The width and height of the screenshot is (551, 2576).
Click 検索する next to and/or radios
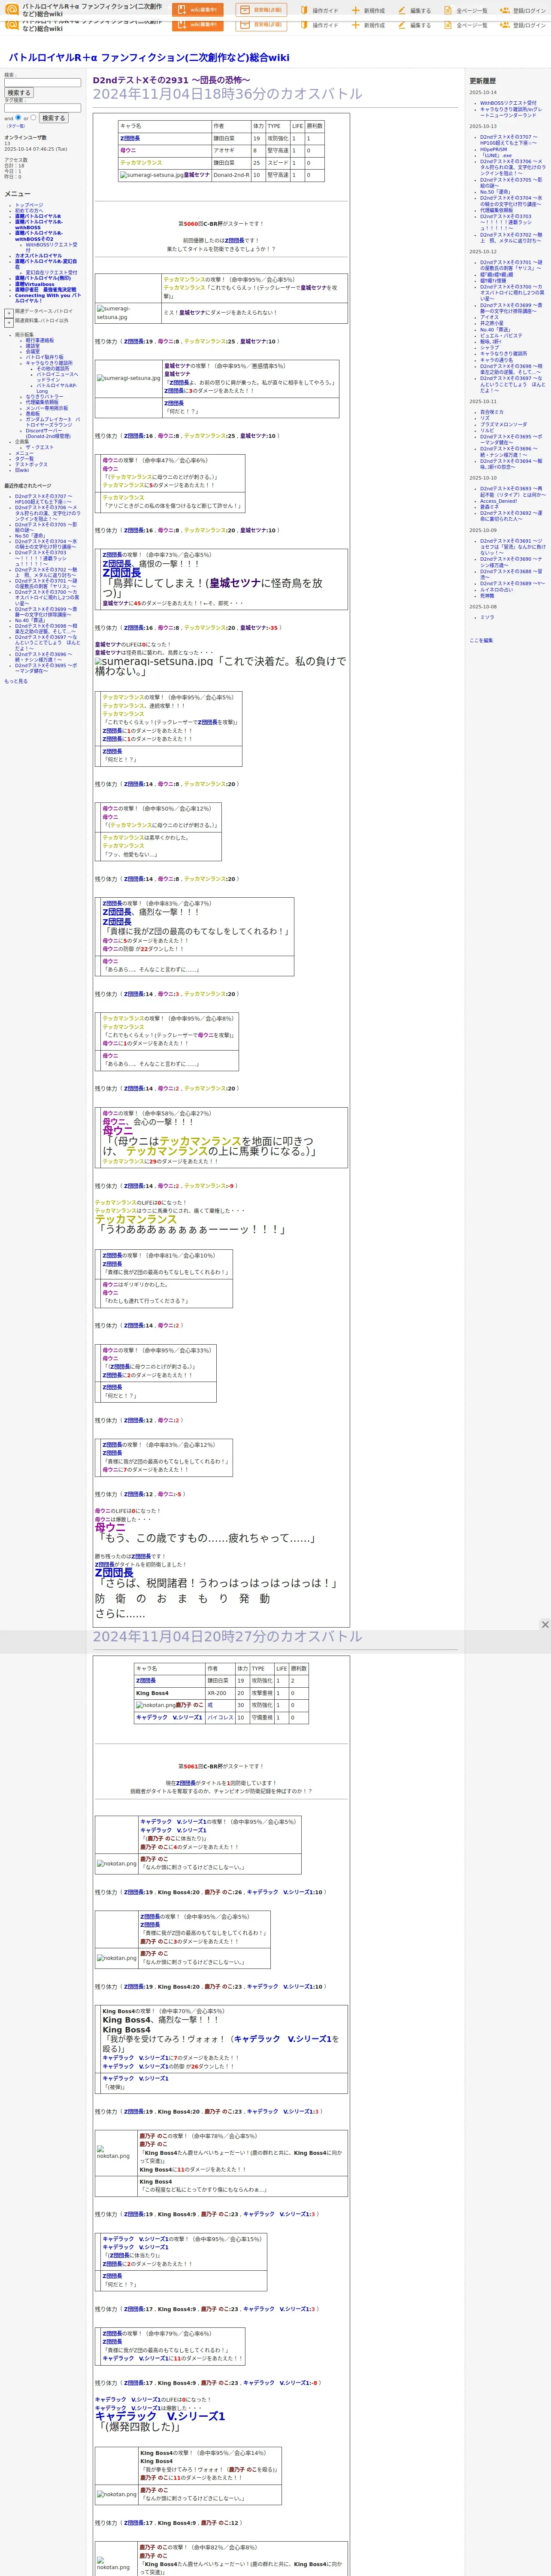point(54,118)
